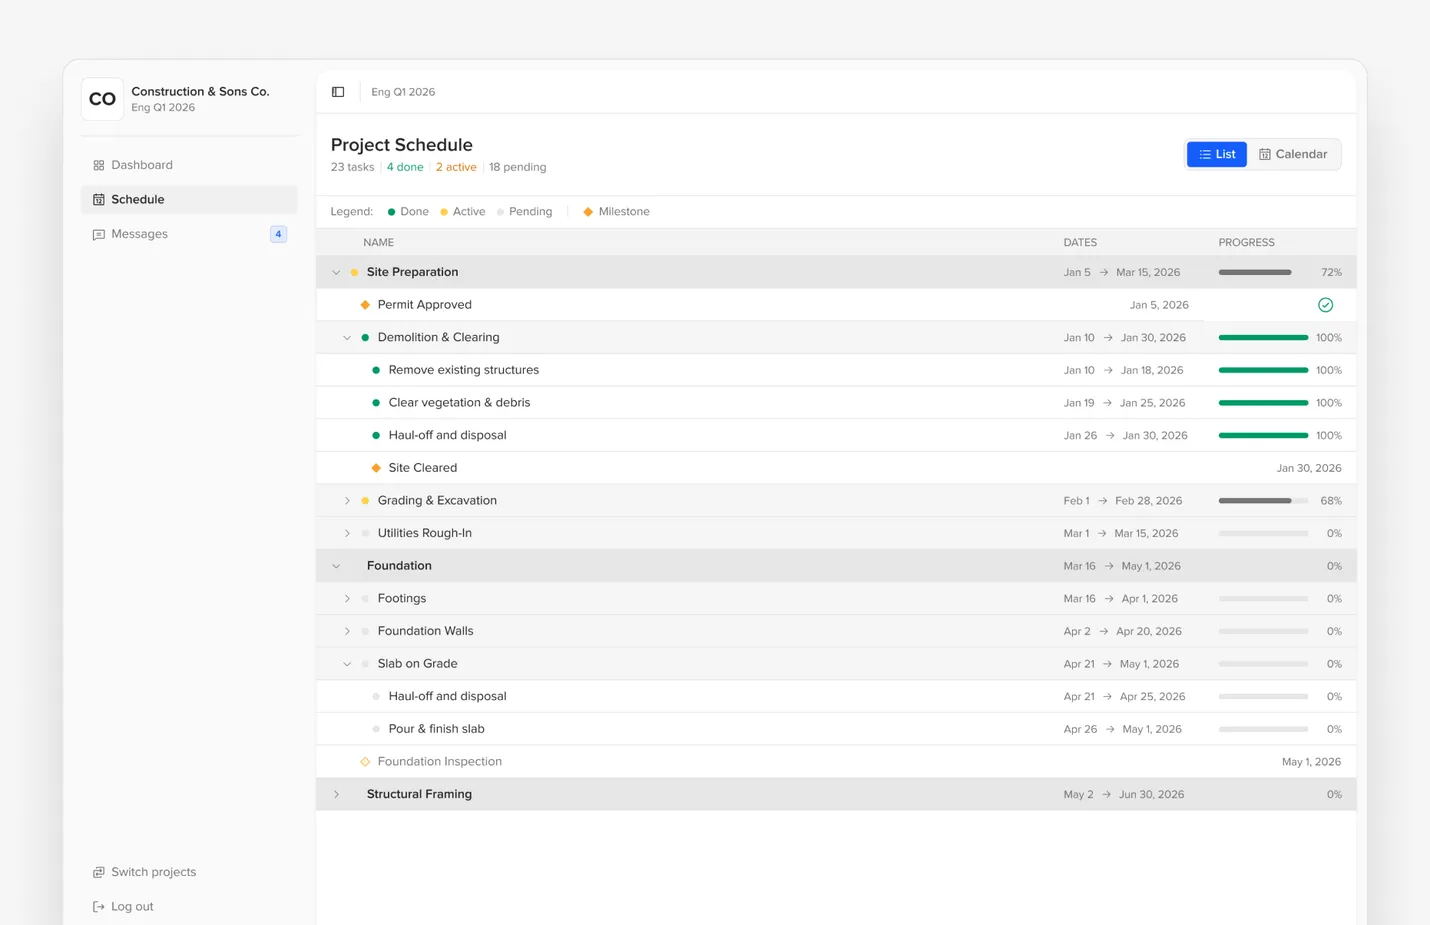
Task: Collapse the Site Preparation group
Action: [336, 272]
